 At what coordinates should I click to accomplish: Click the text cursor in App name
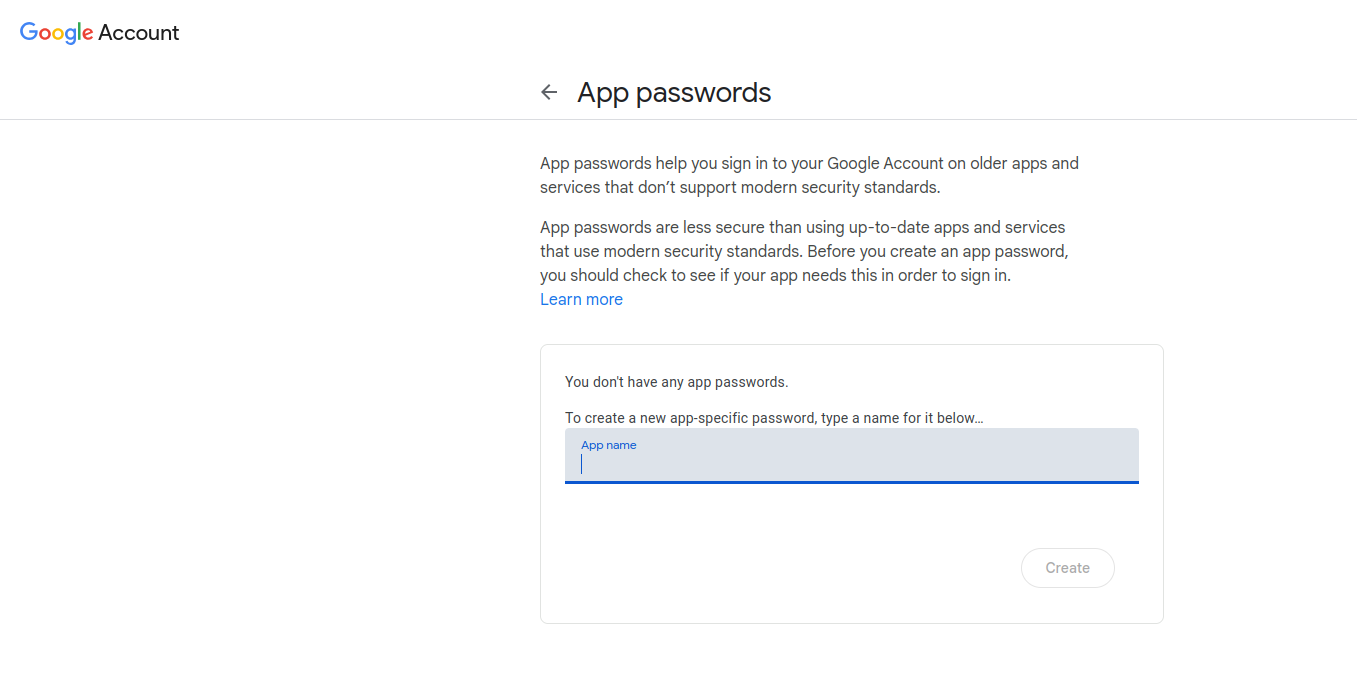pyautogui.click(x=581, y=463)
